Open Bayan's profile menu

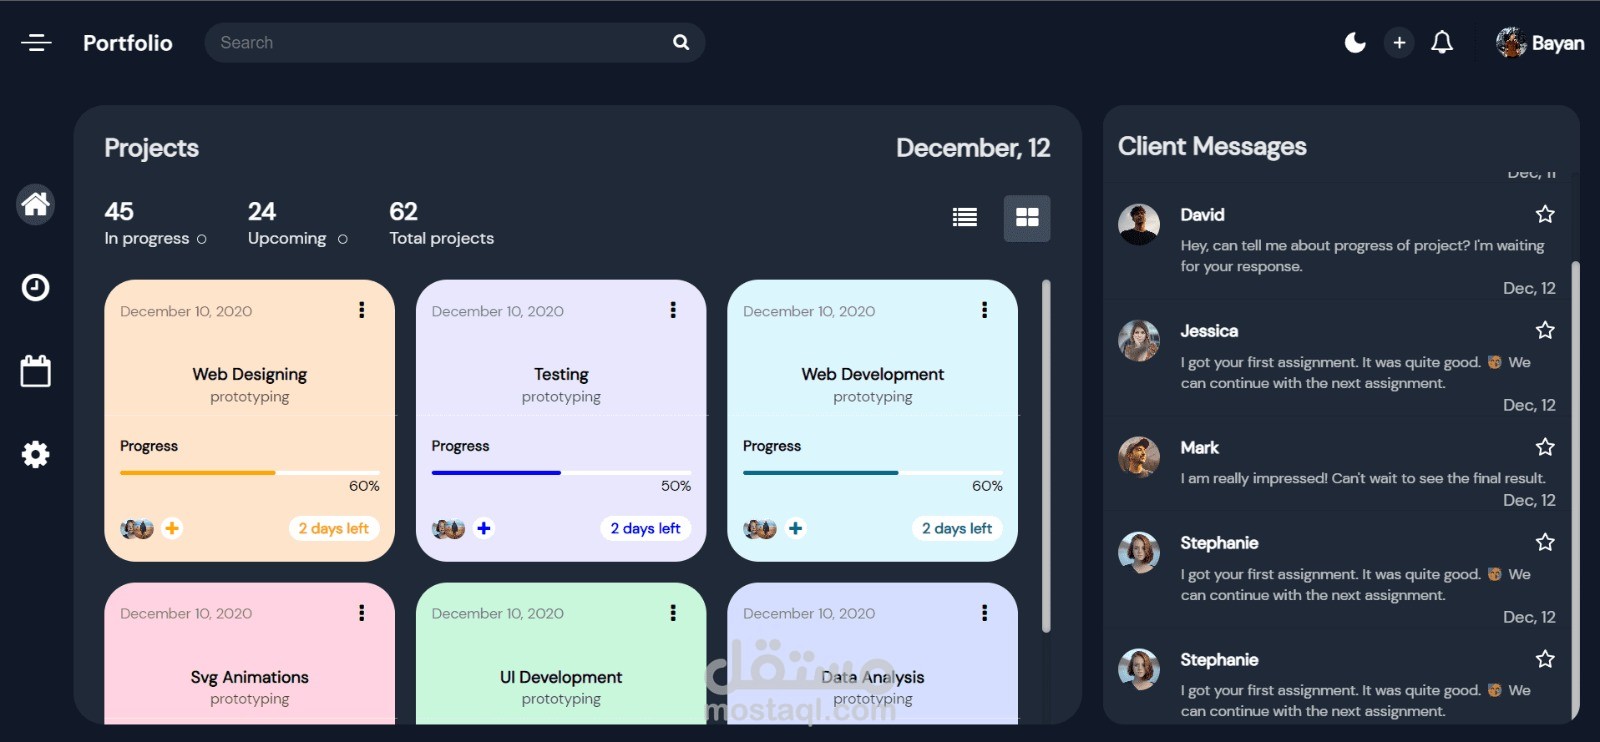(x=1540, y=42)
